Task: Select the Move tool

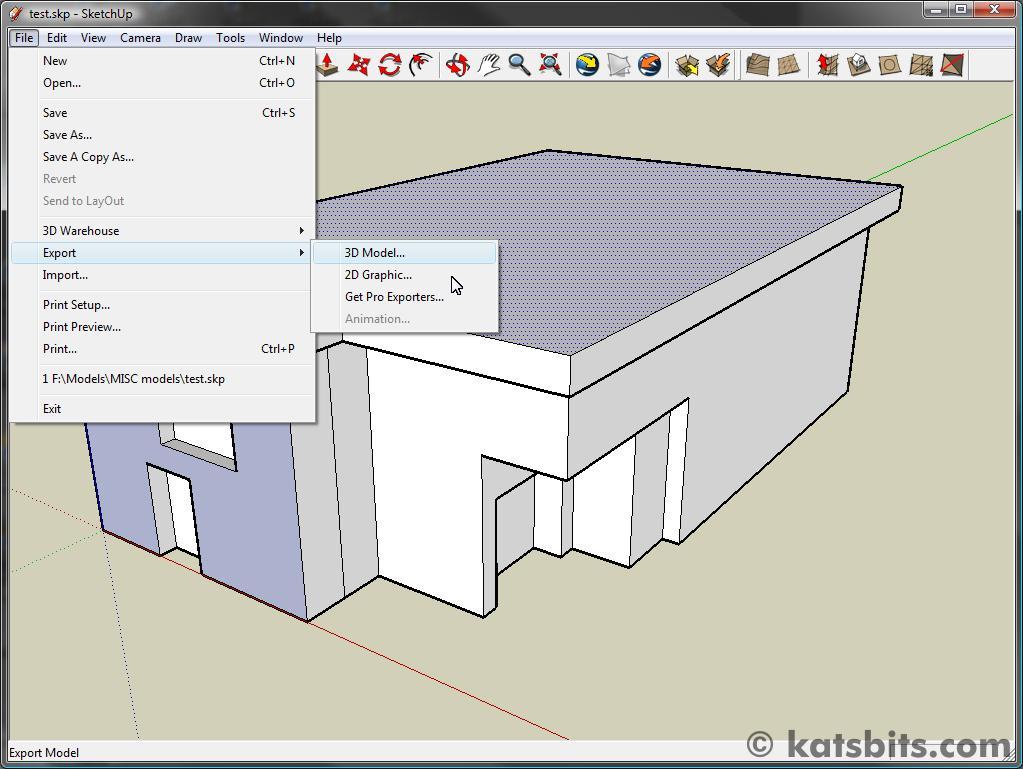Action: coord(358,65)
